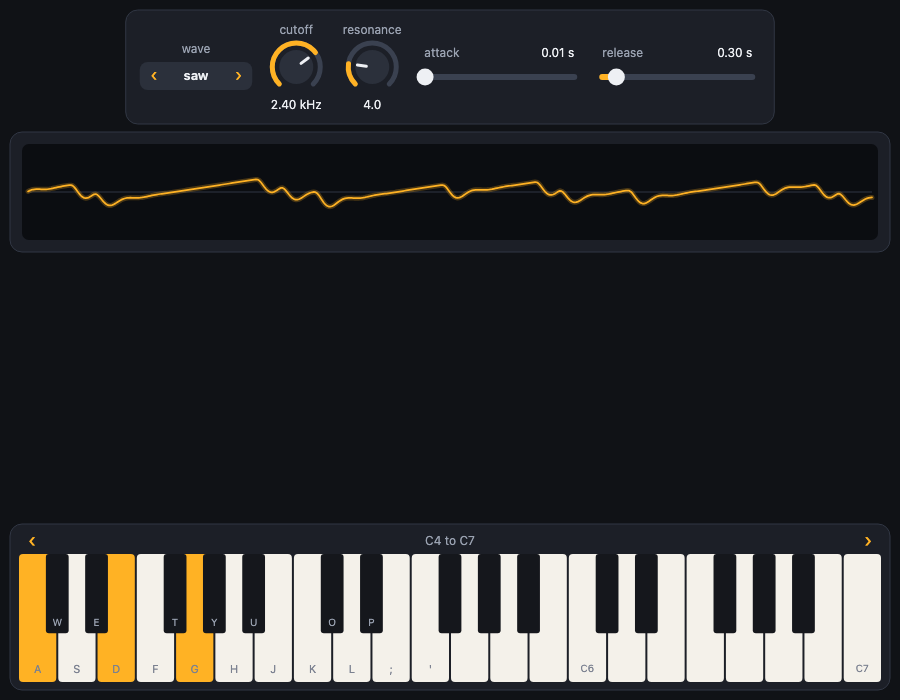Play the white key labeled S
This screenshot has width=900, height=700.
coord(77,660)
